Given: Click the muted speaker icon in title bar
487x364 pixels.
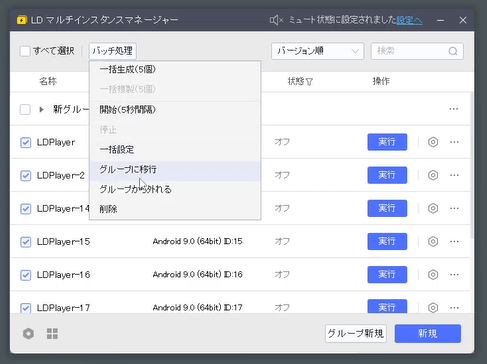Looking at the screenshot, I should tap(276, 20).
